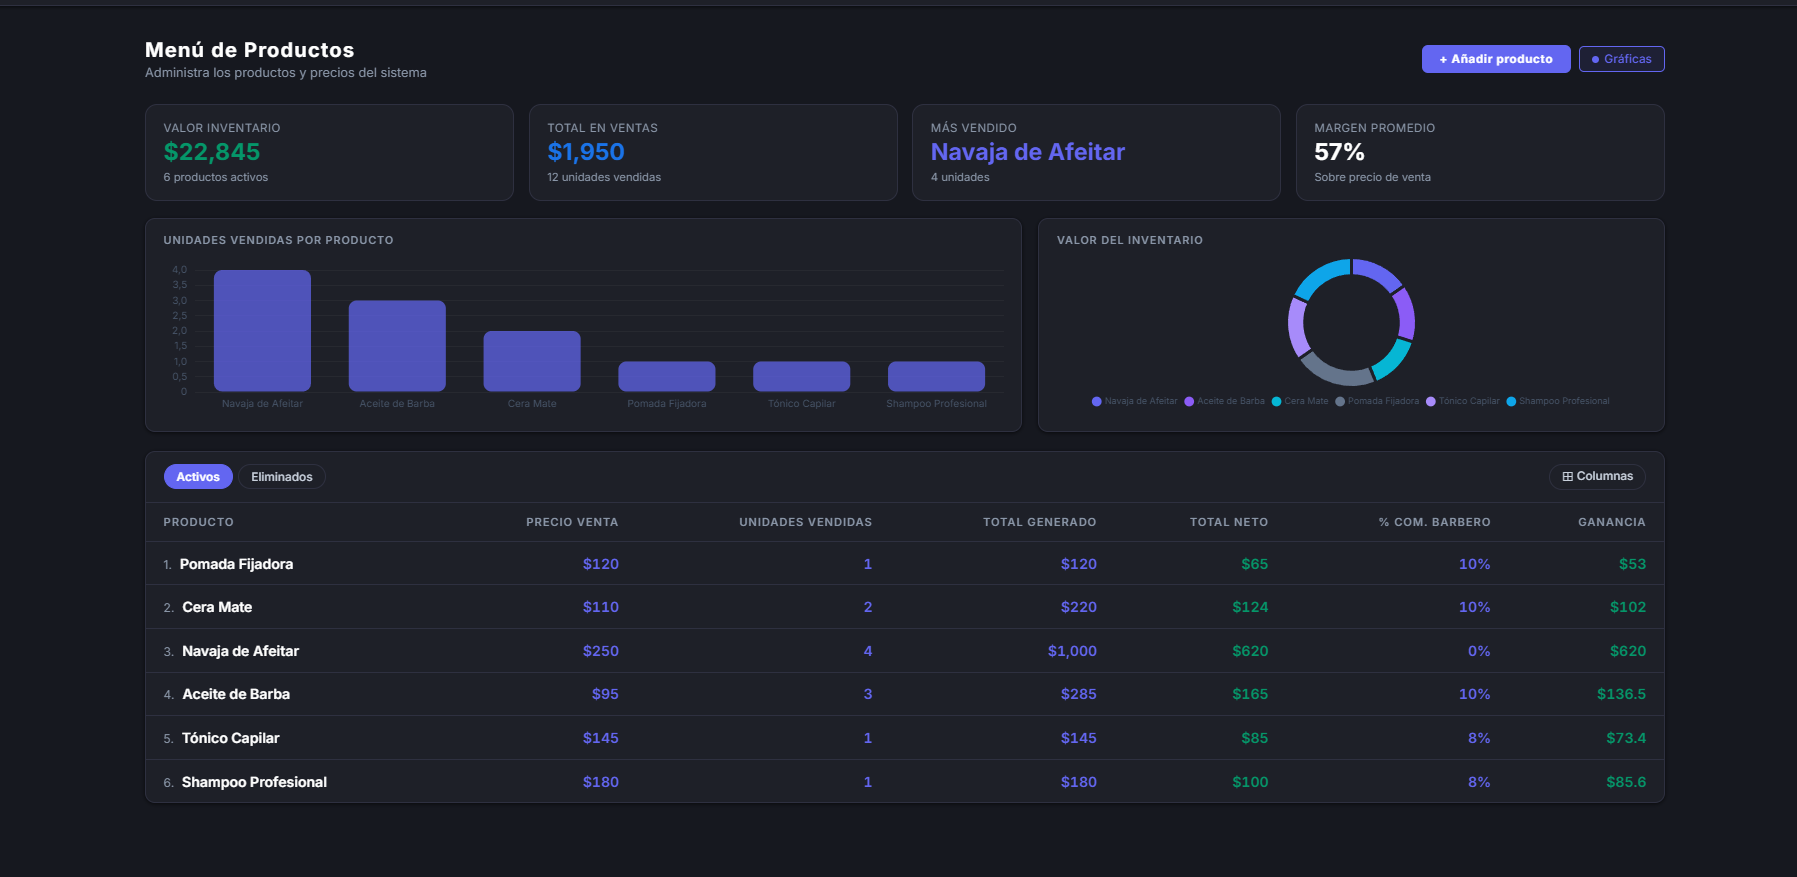Click the Cera Mate bar in chart
This screenshot has width=1797, height=877.
pyautogui.click(x=532, y=361)
